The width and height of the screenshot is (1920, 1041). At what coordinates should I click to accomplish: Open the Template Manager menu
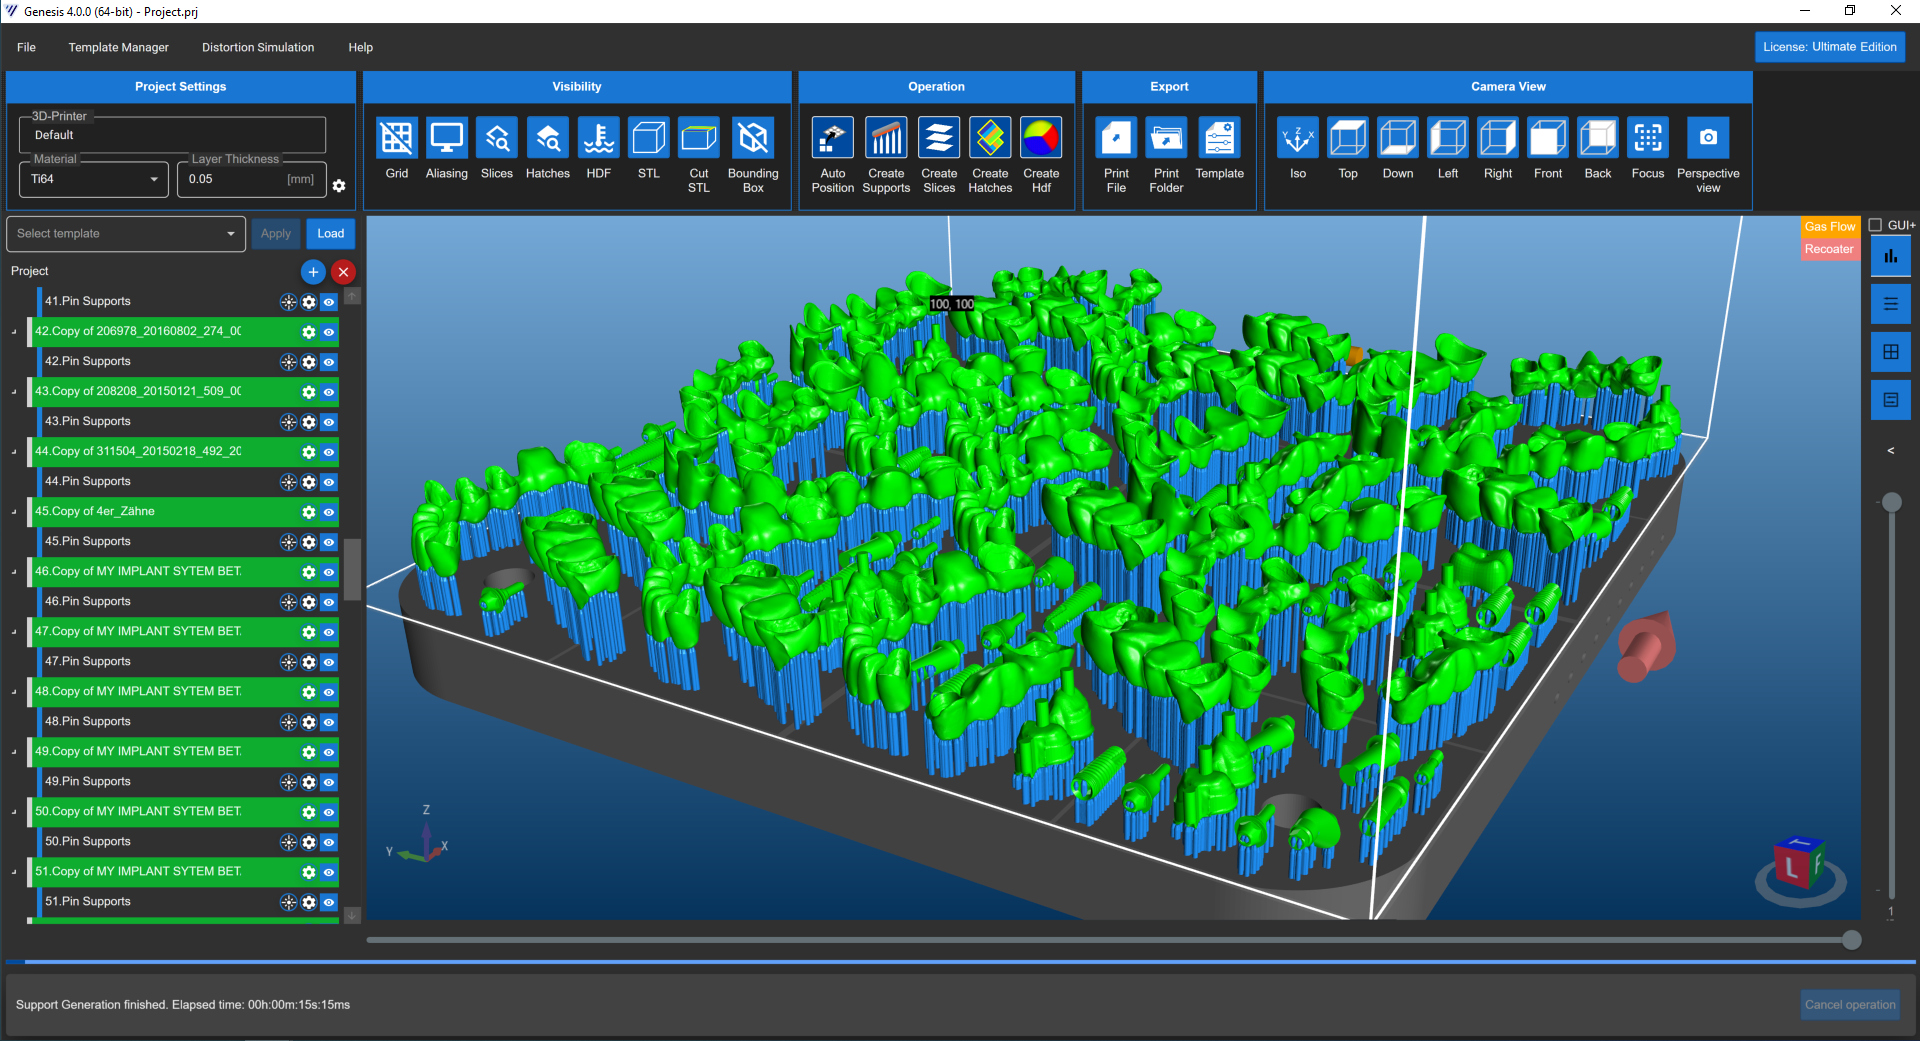point(118,47)
